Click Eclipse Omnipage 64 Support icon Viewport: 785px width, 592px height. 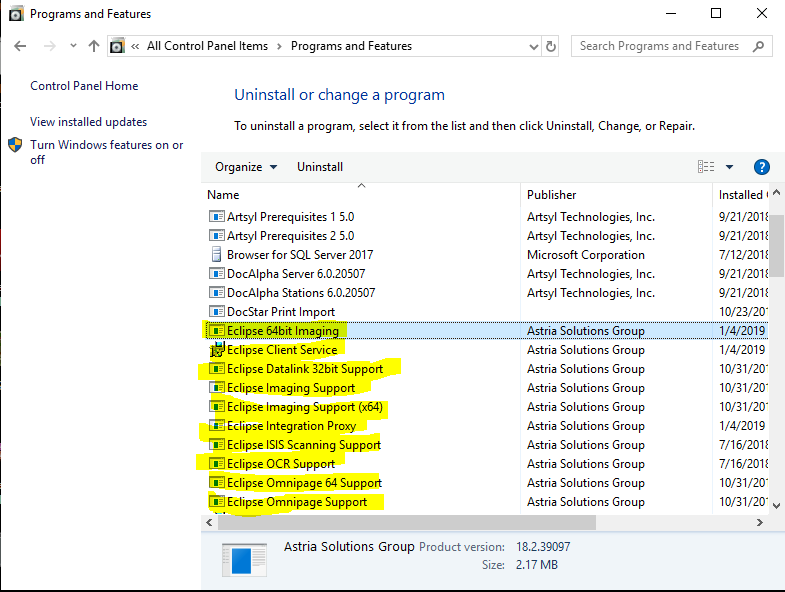click(216, 483)
